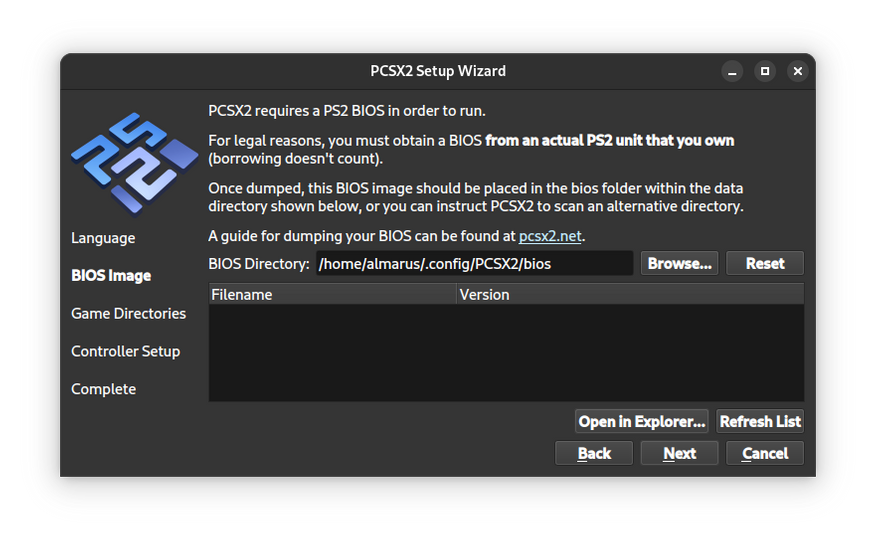The image size is (877, 544).
Task: Click the Browse... button for BIOS directory
Action: 680,263
